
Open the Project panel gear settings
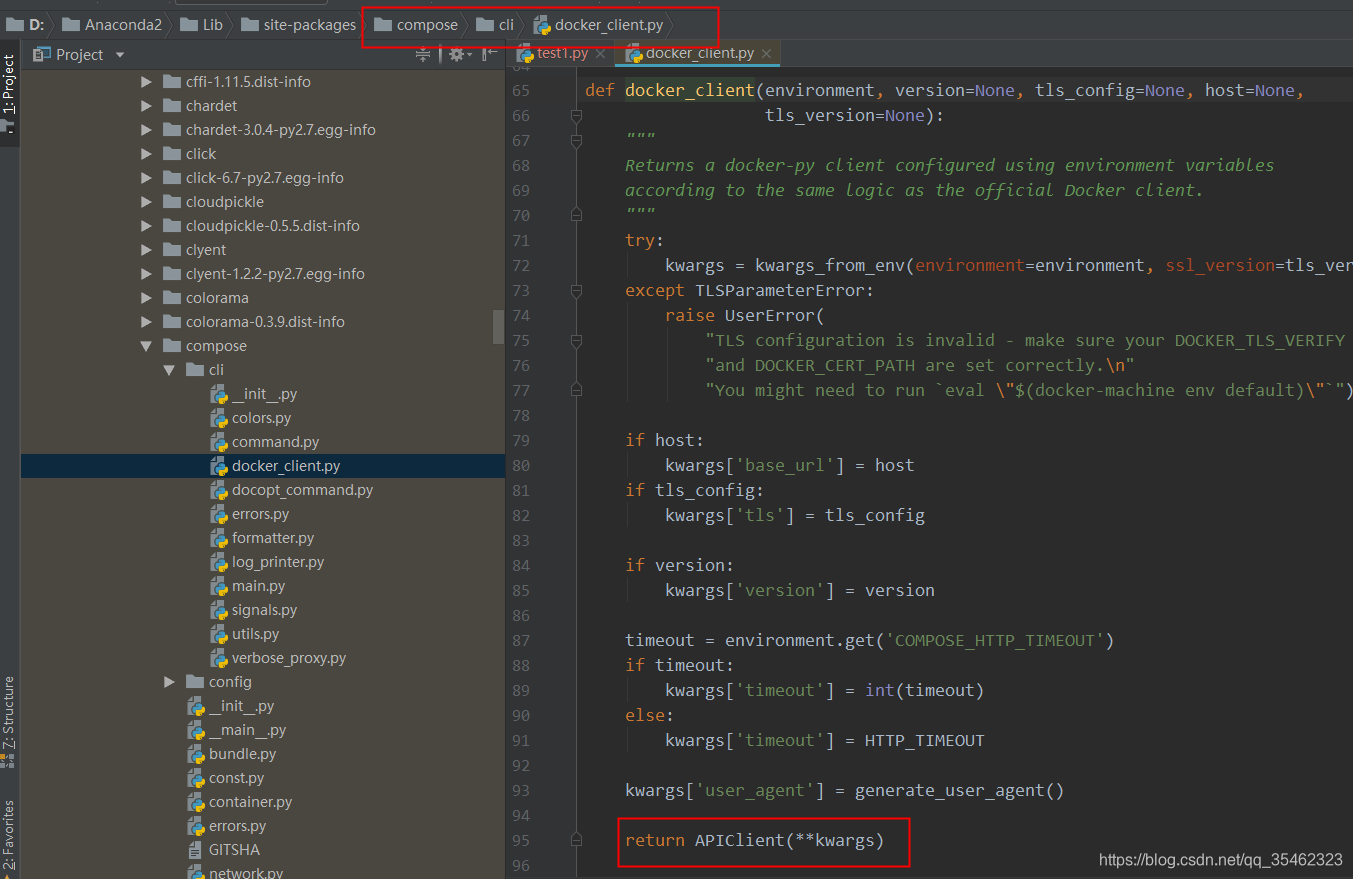(456, 54)
